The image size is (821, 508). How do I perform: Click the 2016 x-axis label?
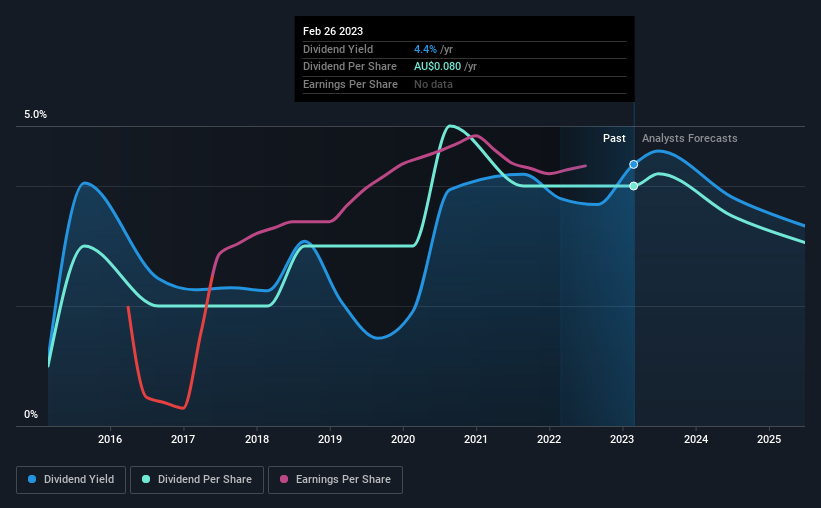[110, 439]
